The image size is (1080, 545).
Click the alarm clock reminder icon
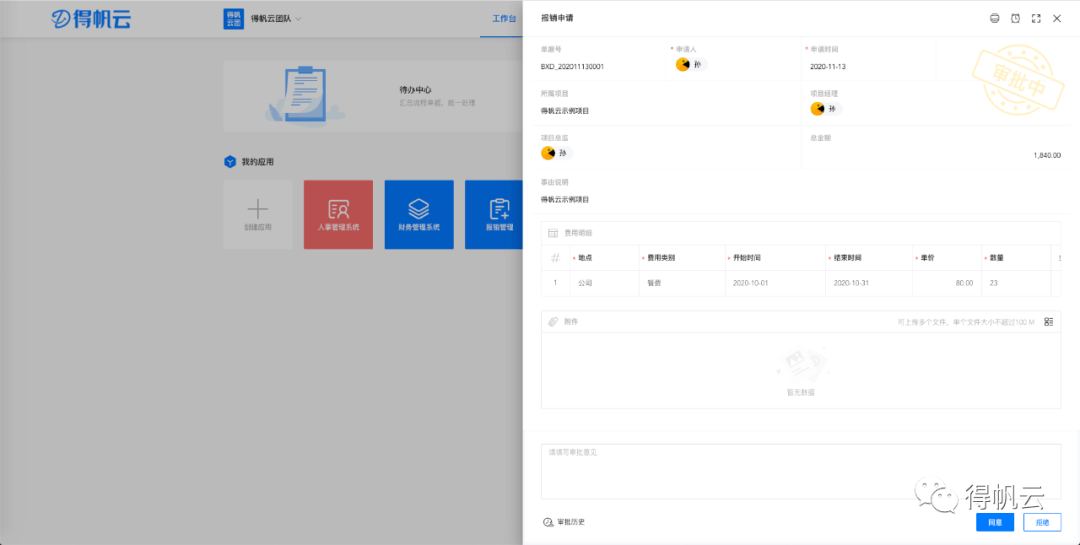click(x=1015, y=19)
